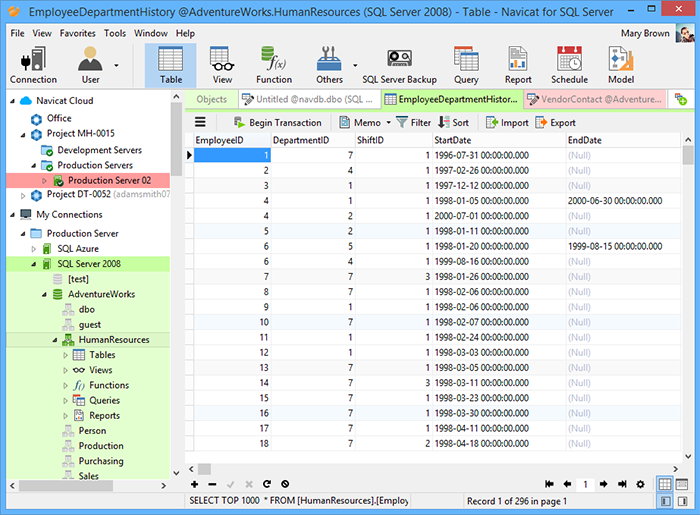Select the Table object button
The image size is (700, 515).
pyautogui.click(x=171, y=66)
